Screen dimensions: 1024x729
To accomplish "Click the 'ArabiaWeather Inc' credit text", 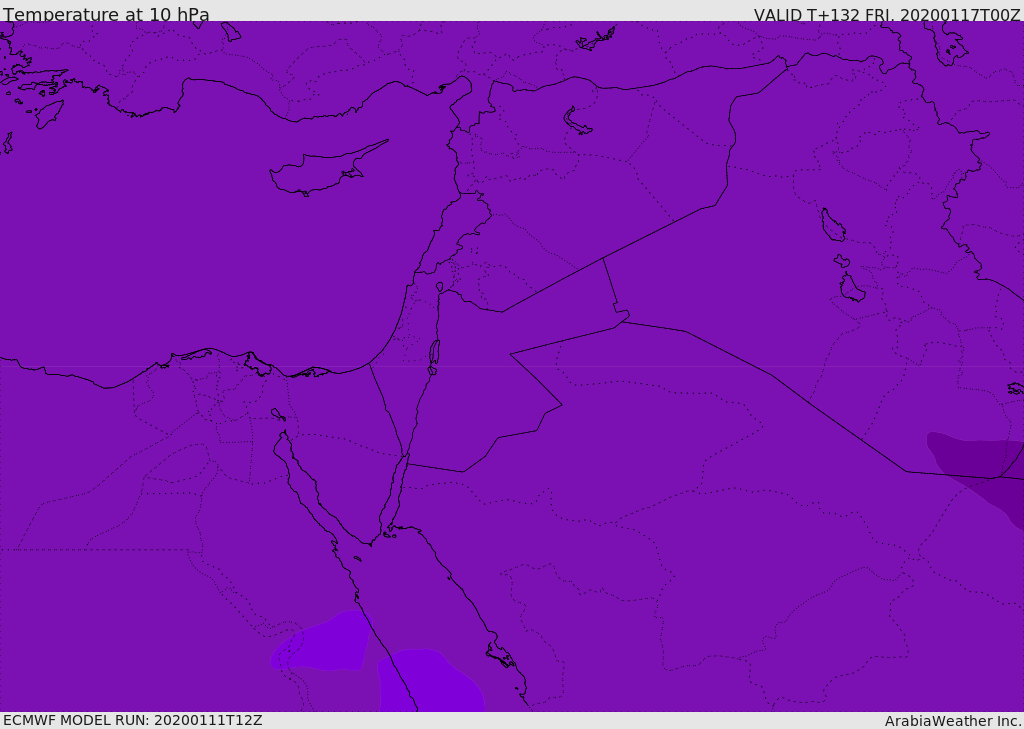I will [x=952, y=721].
